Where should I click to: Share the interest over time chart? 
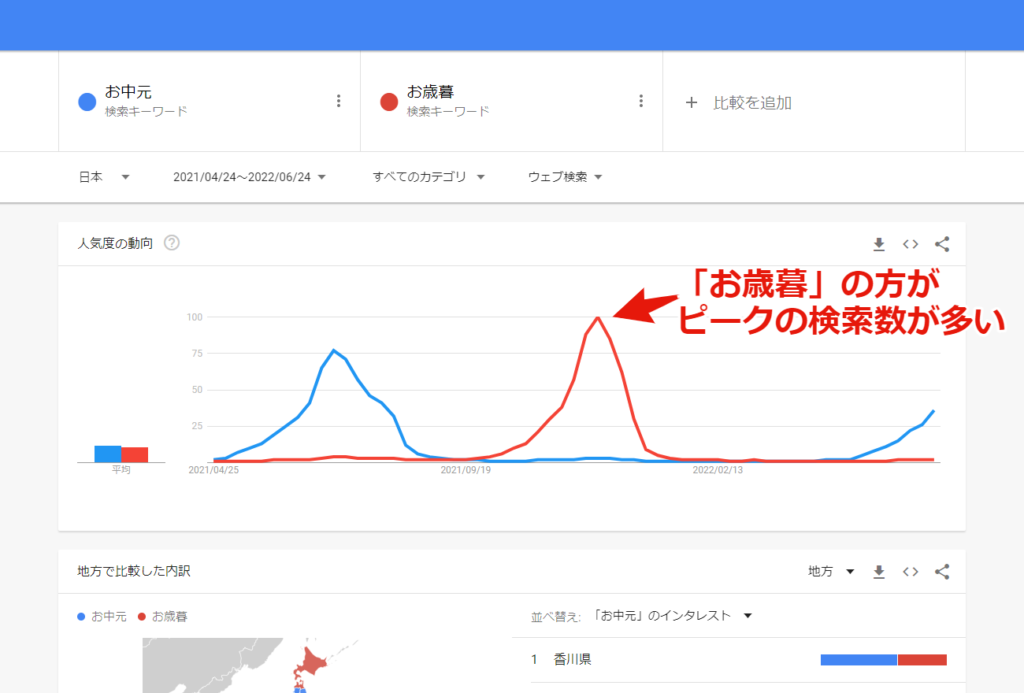[941, 243]
